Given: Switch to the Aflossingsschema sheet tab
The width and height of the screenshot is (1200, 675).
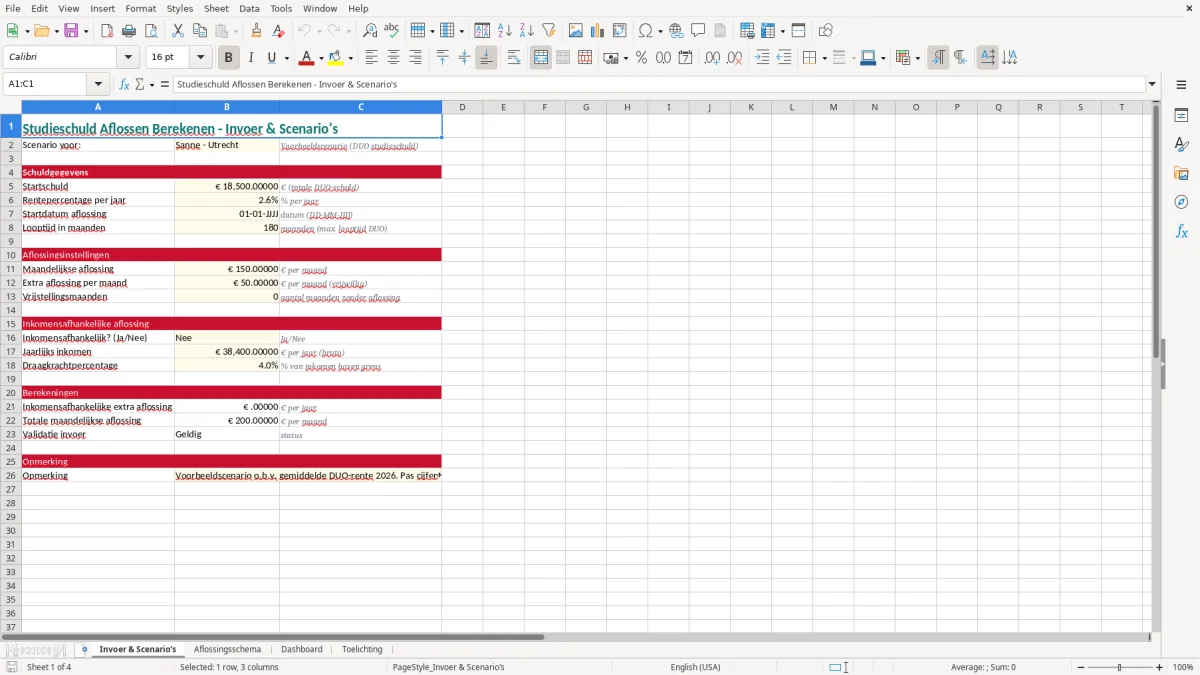Looking at the screenshot, I should (227, 649).
